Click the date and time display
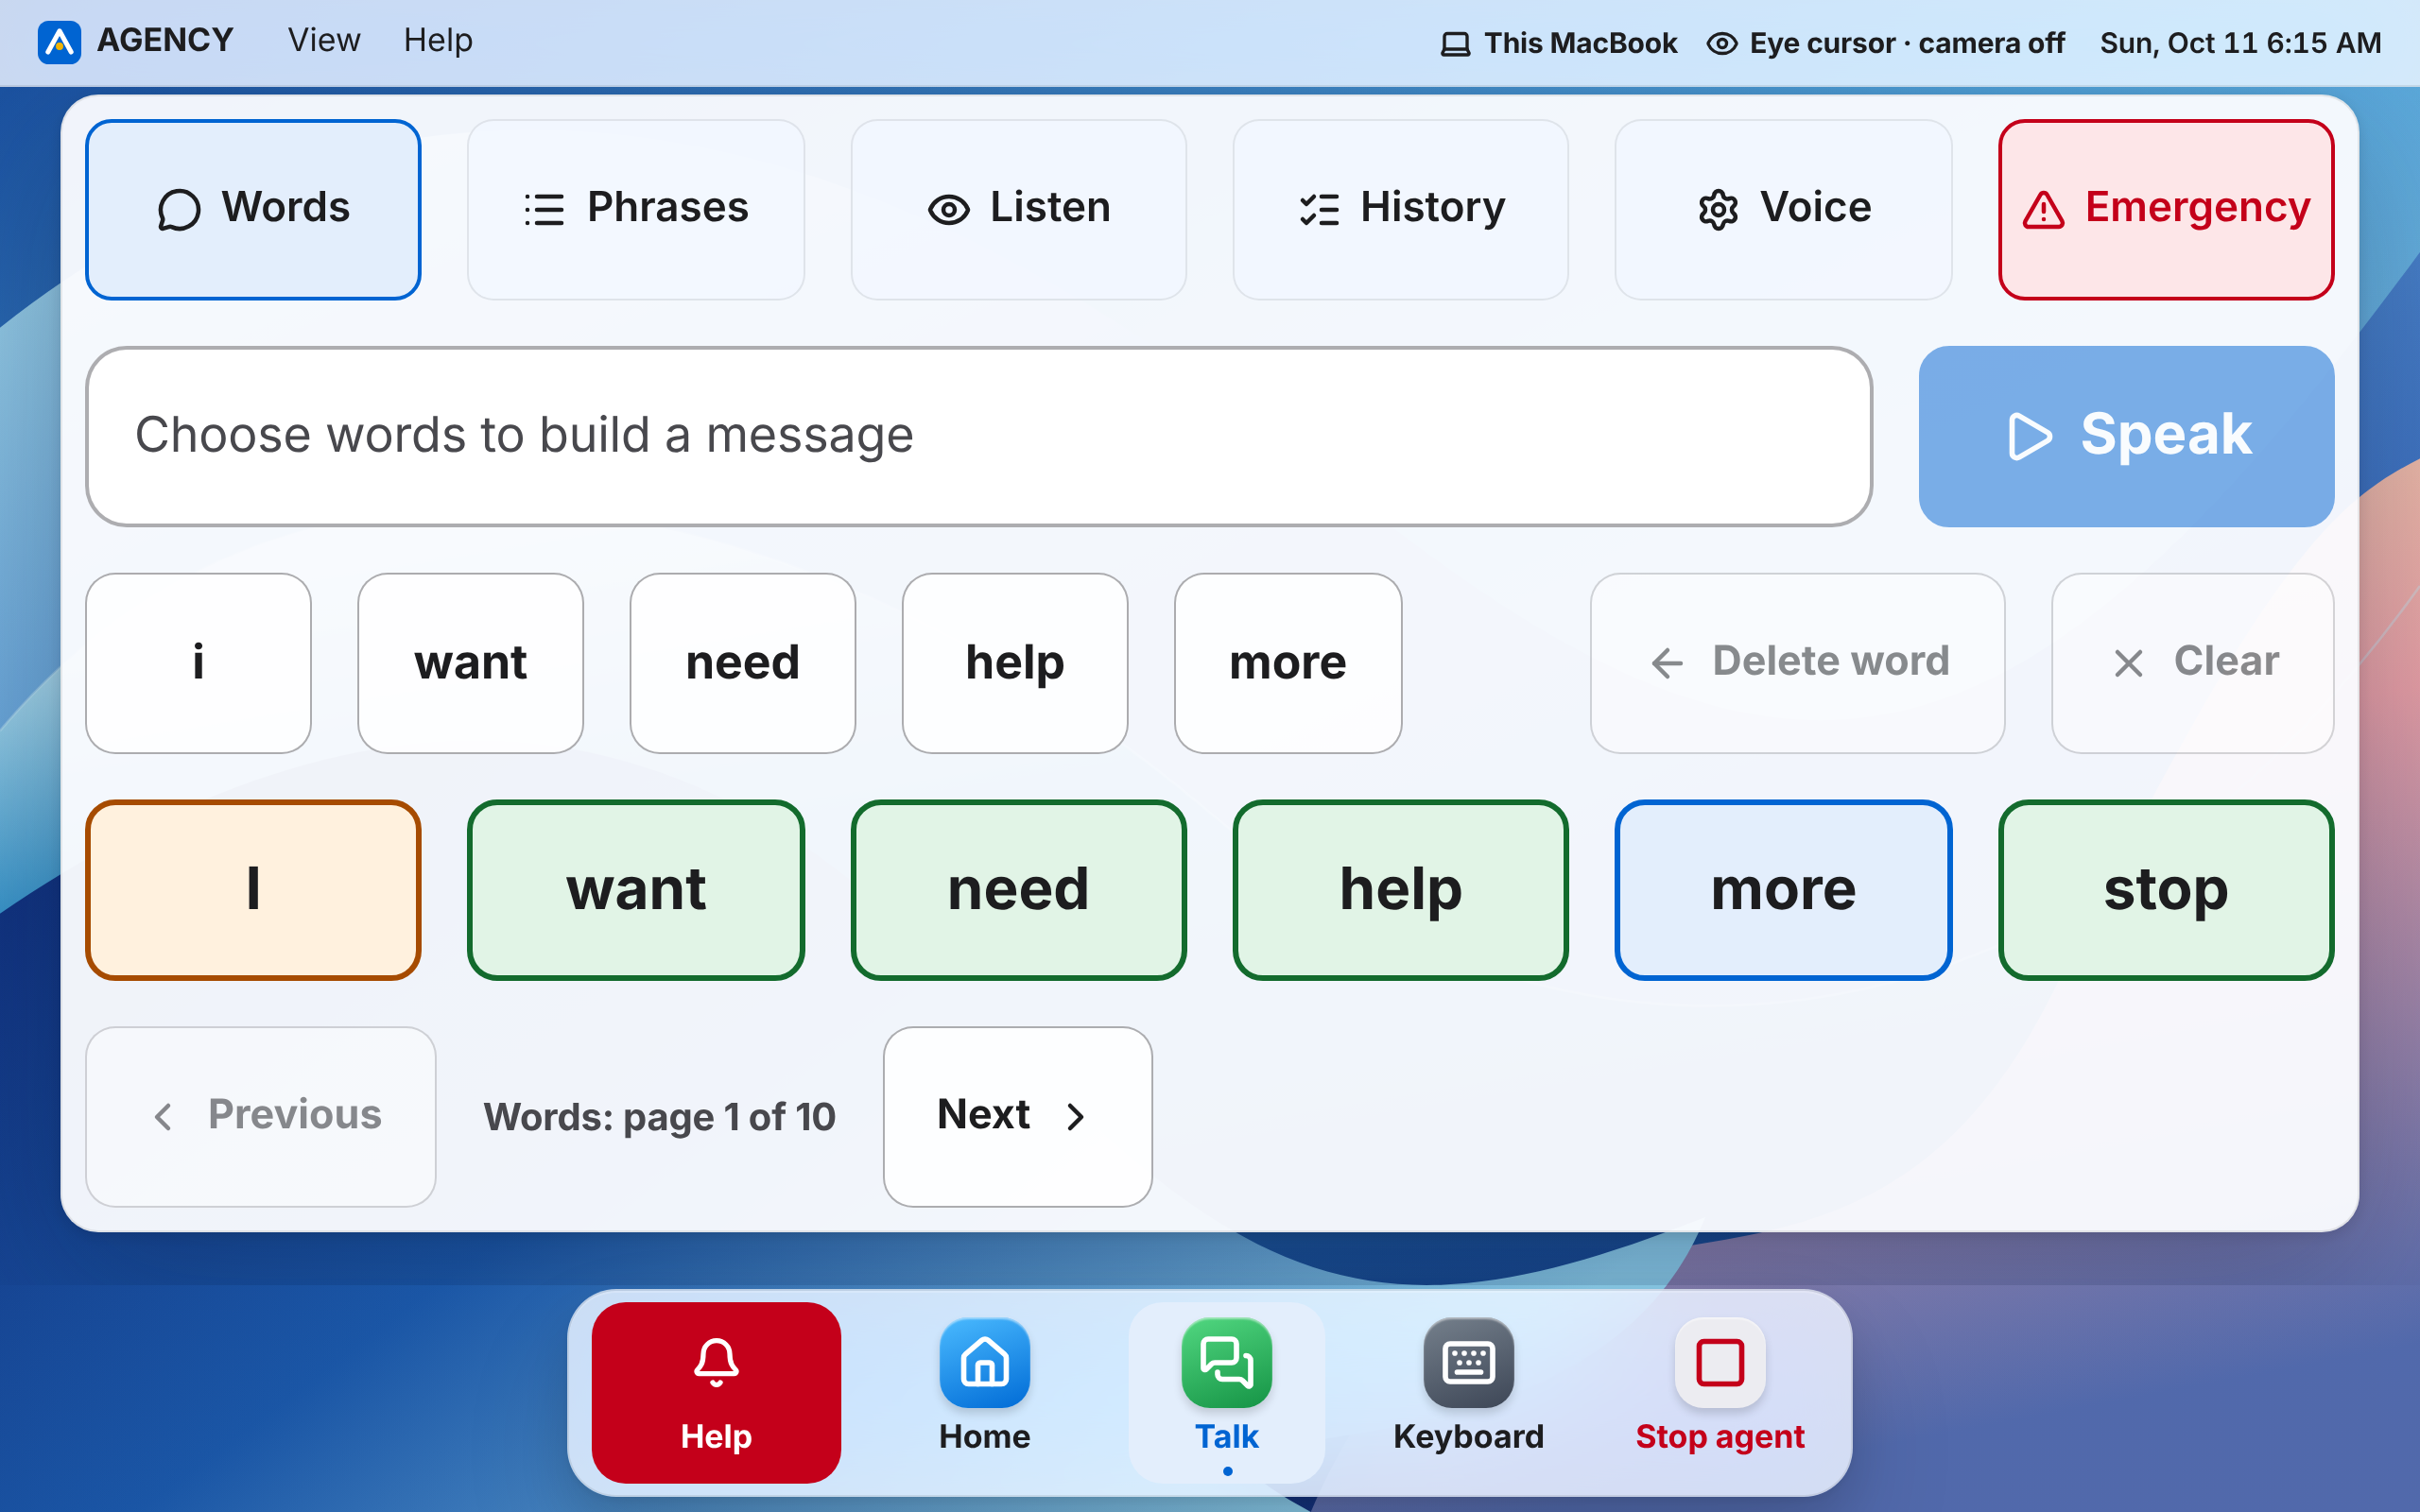 tap(2240, 43)
